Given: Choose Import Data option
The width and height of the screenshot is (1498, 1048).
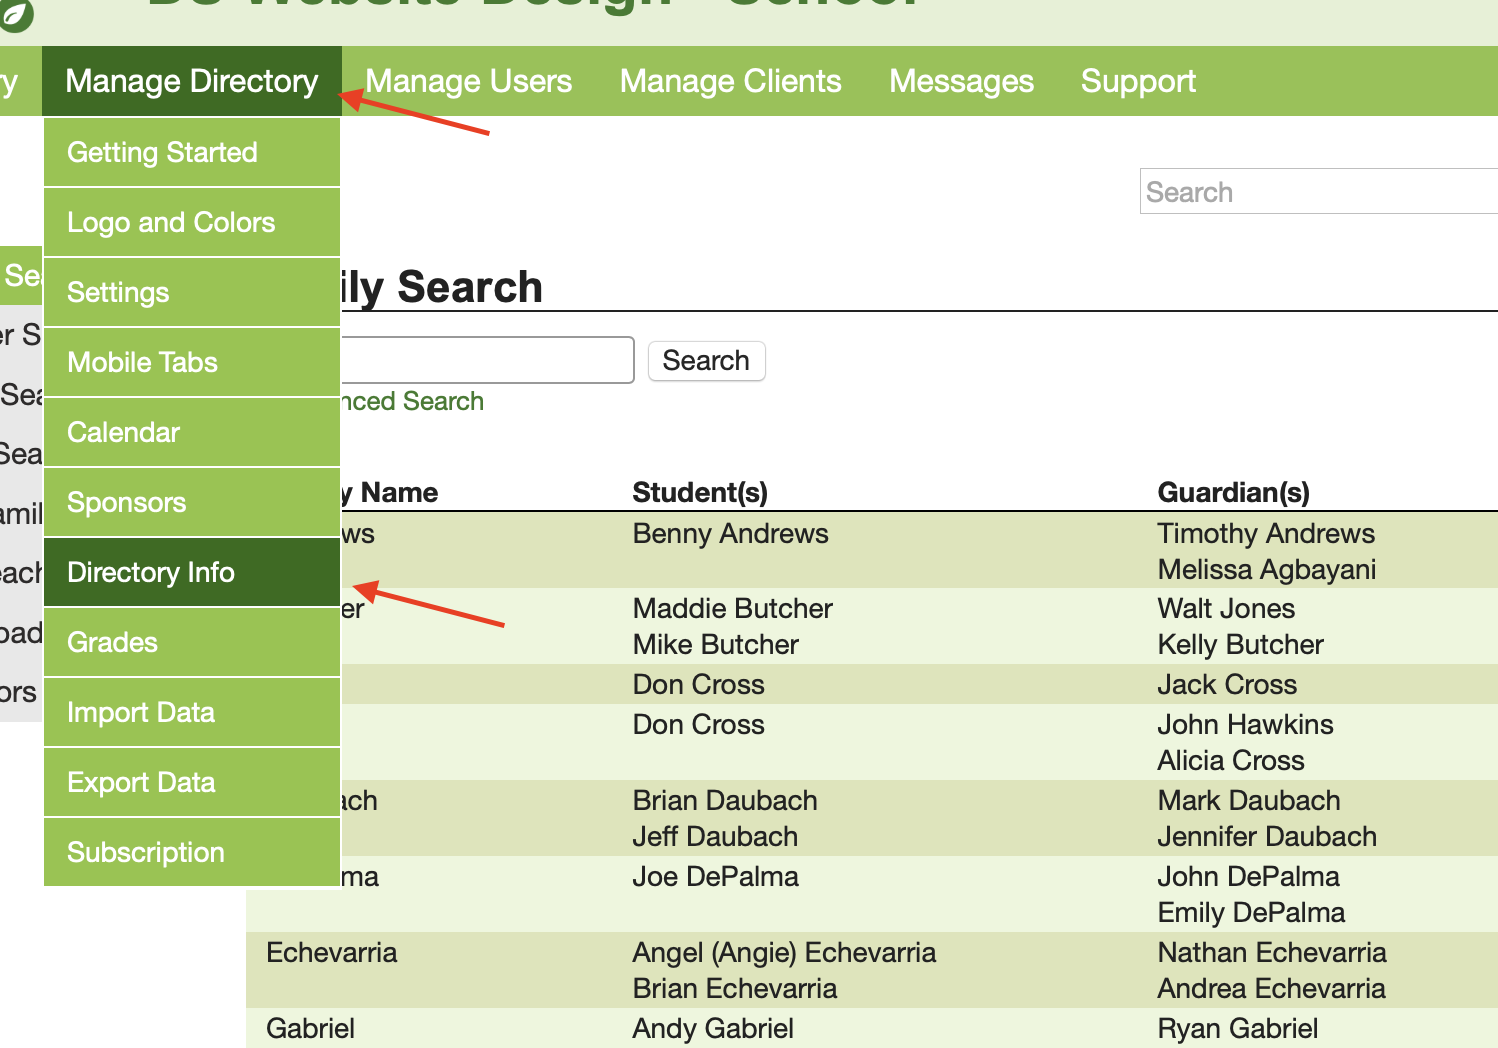Looking at the screenshot, I should point(141,712).
